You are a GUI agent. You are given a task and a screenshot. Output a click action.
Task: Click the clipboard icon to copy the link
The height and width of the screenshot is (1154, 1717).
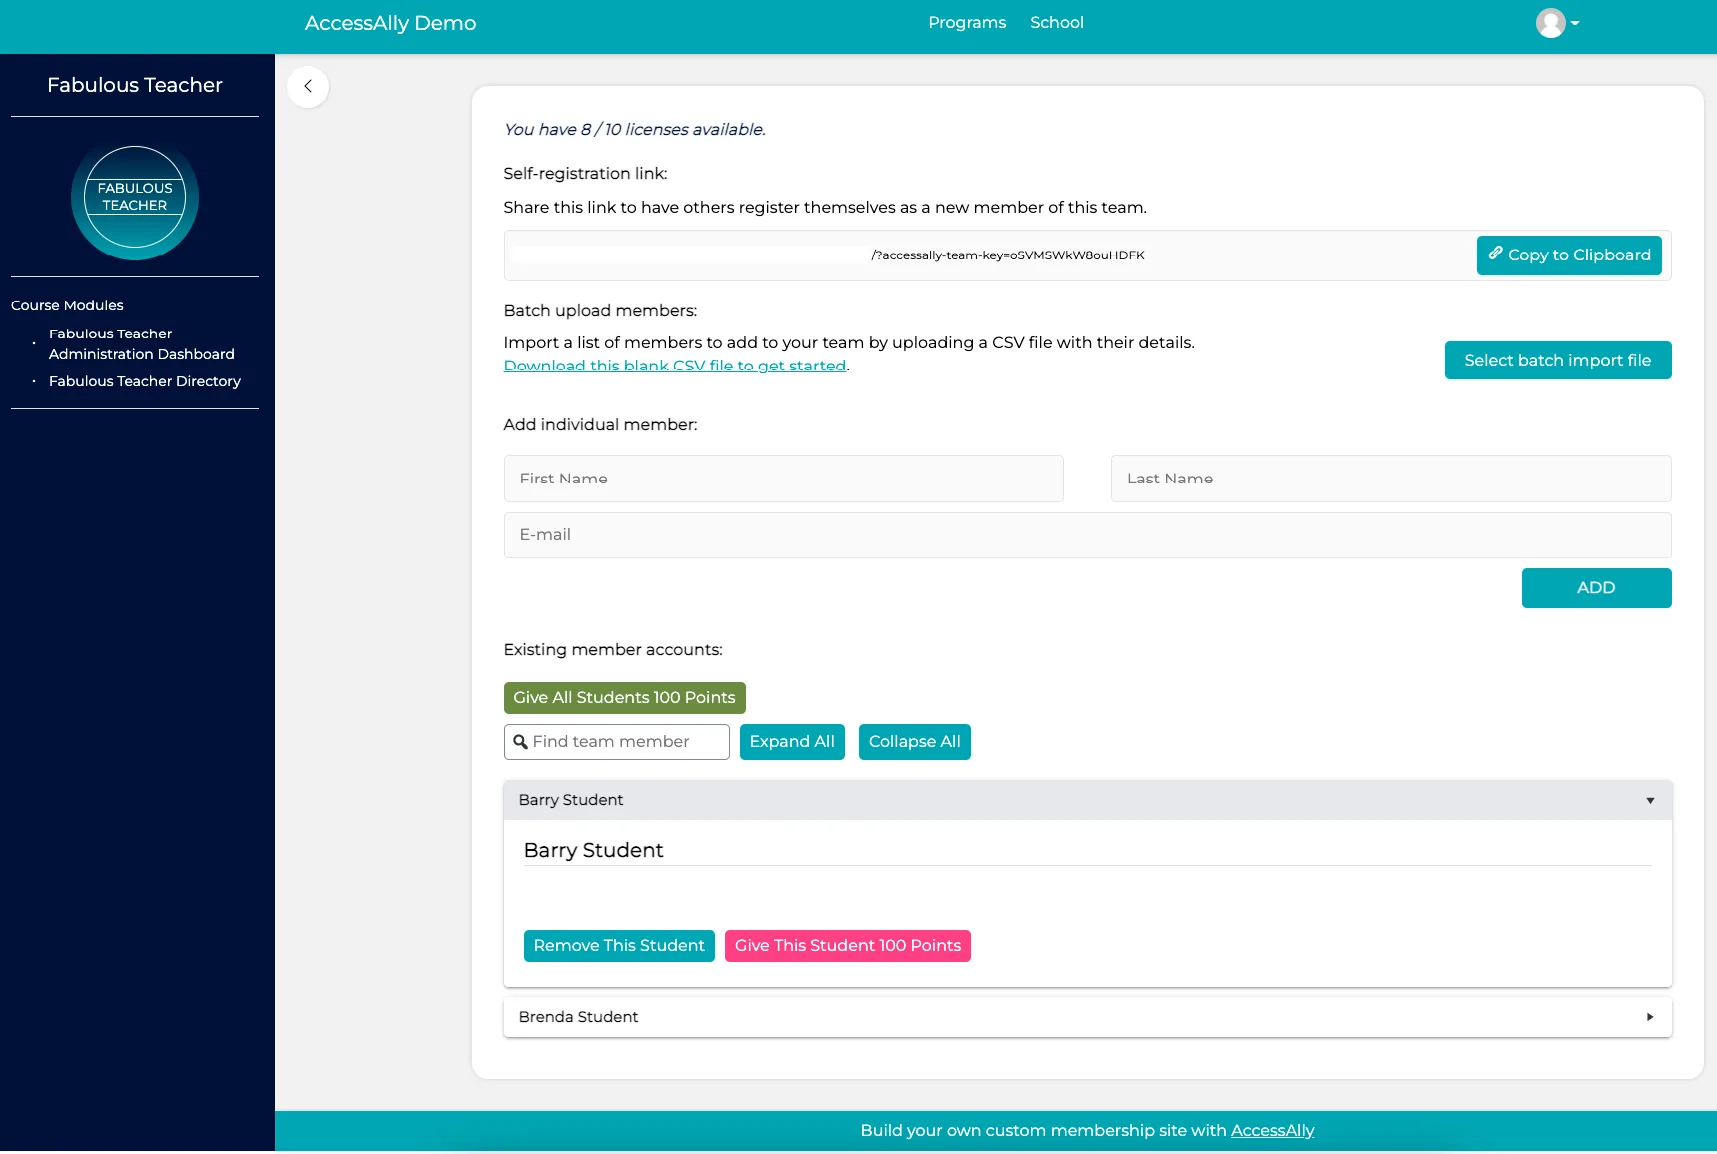pos(1496,254)
